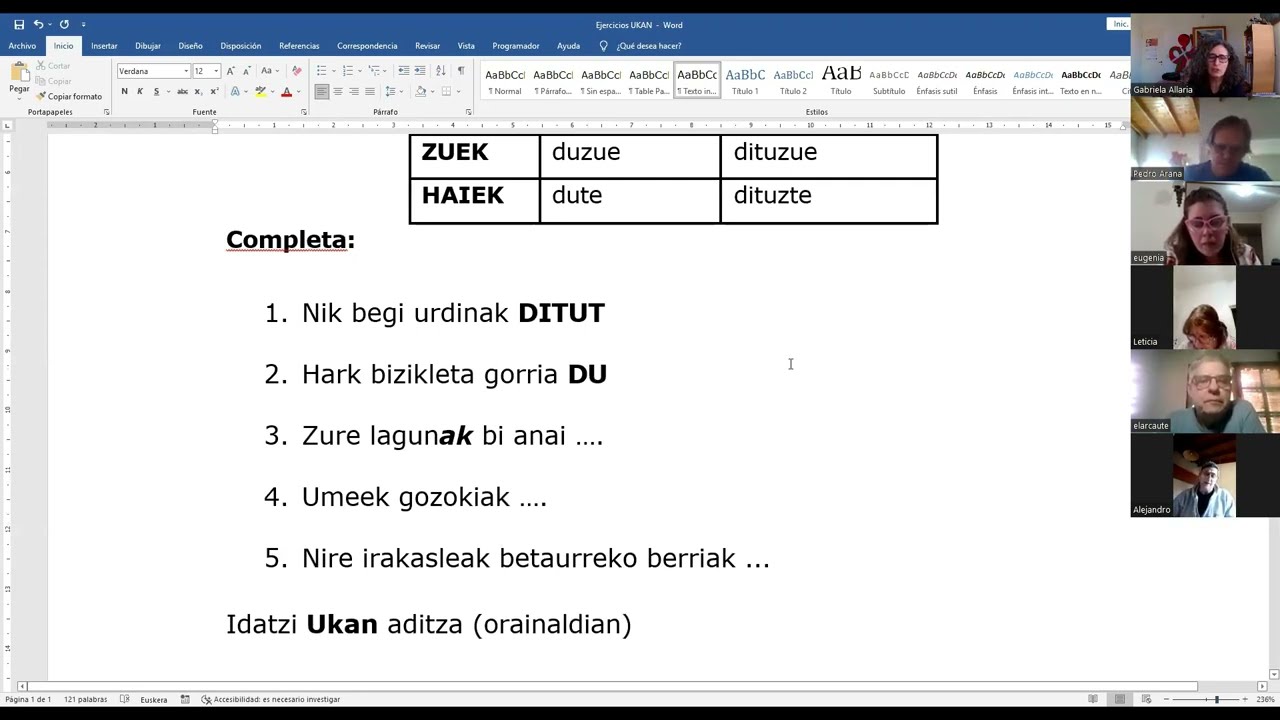Increase paragraph indent
The height and width of the screenshot is (720, 1280).
pos(419,71)
